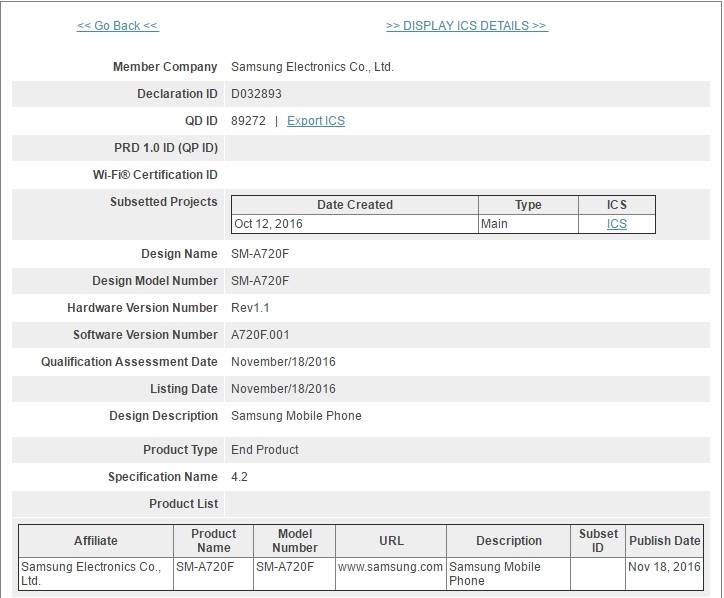The width and height of the screenshot is (724, 598).
Task: Click the Model Number column header
Action: (x=295, y=541)
